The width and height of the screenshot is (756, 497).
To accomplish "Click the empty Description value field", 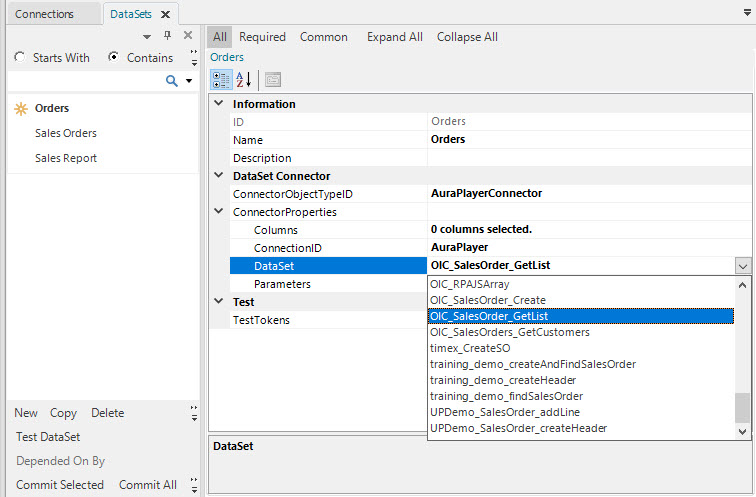I will pyautogui.click(x=589, y=158).
